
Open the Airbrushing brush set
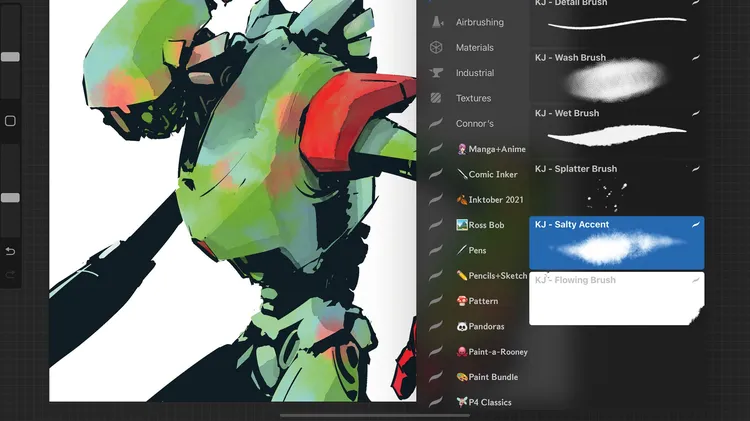[x=480, y=22]
